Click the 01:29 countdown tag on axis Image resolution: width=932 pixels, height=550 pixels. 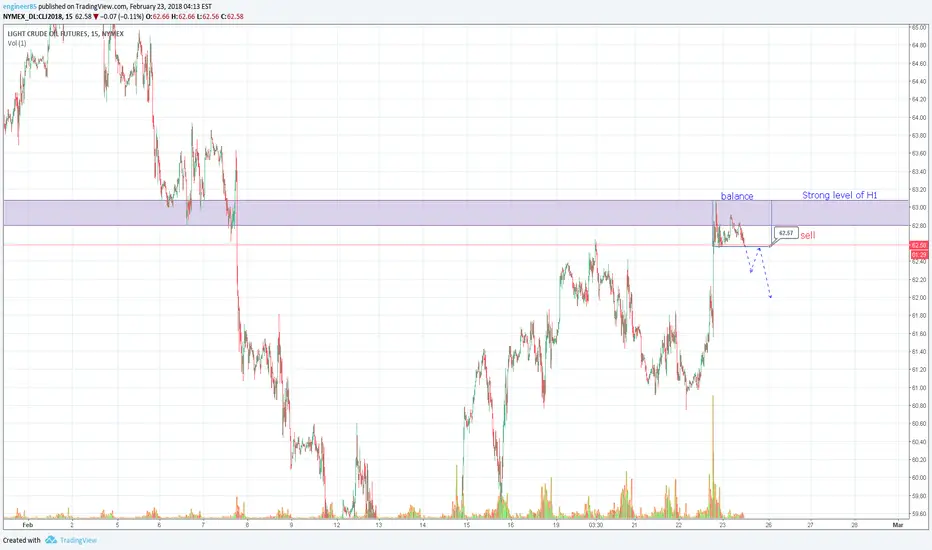point(918,254)
